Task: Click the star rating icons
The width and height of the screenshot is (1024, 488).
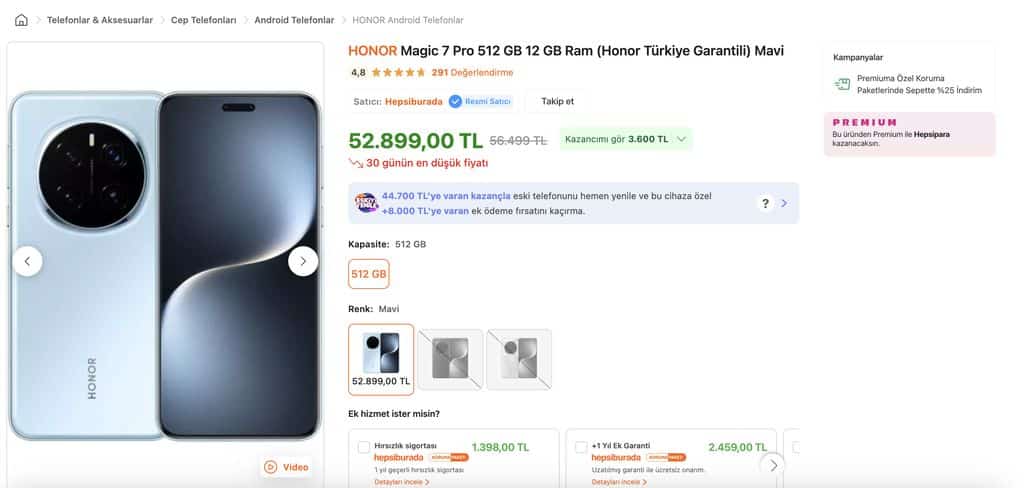Action: coord(398,72)
